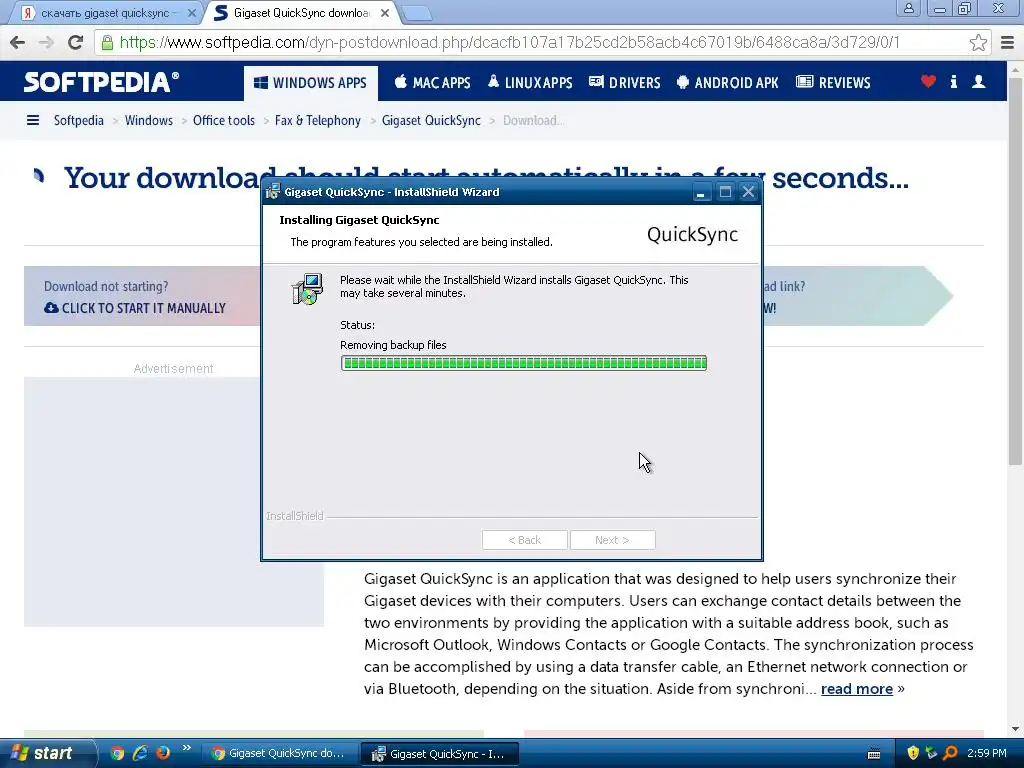Close the Yandex search tab

pyautogui.click(x=191, y=12)
